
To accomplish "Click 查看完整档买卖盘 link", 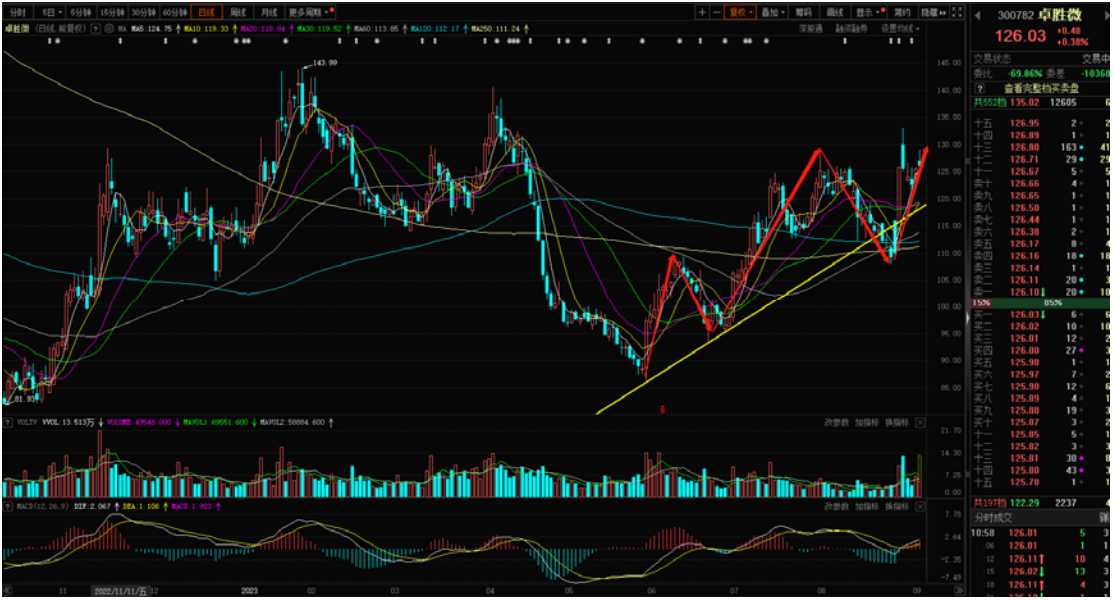I will (x=1041, y=88).
